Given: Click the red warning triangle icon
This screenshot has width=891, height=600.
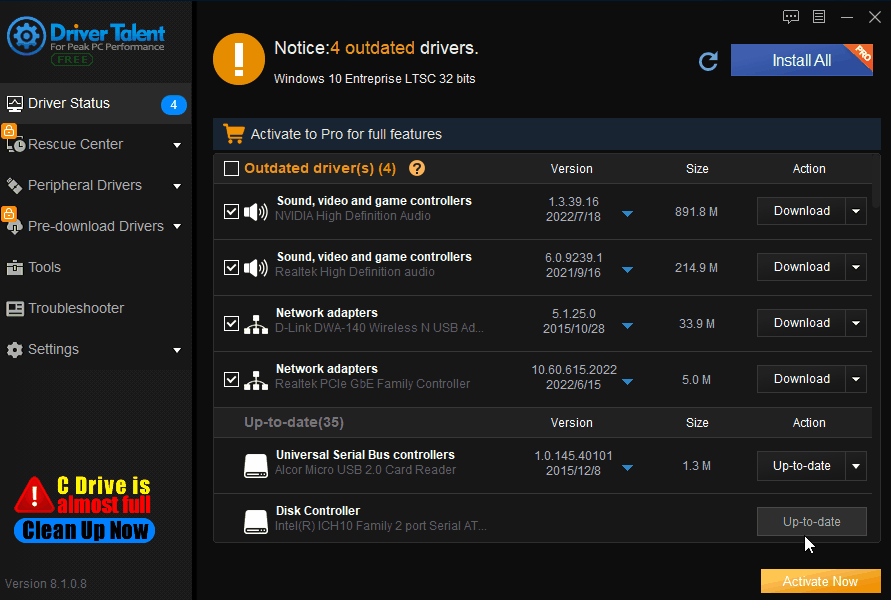Looking at the screenshot, I should 34,494.
